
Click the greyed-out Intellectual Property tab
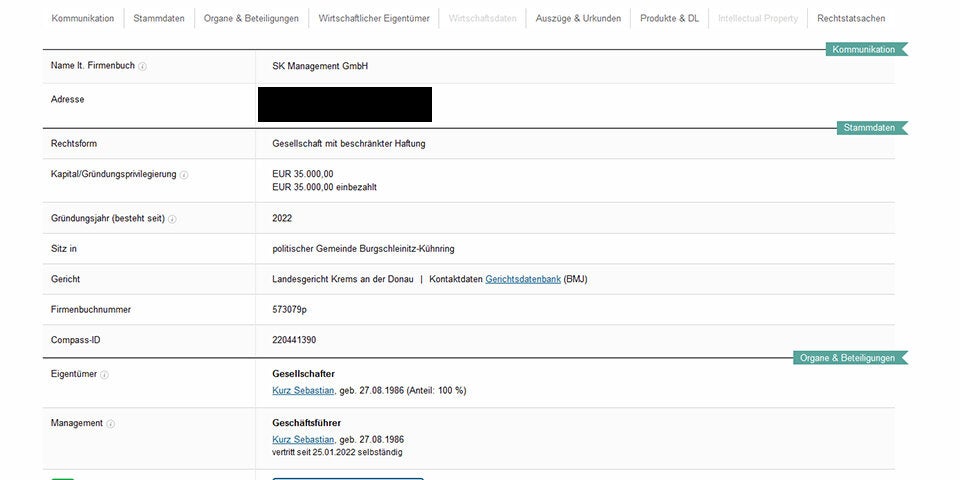point(758,18)
